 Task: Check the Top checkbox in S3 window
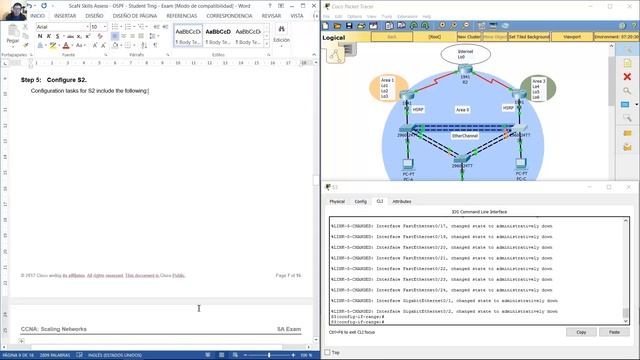pos(327,352)
